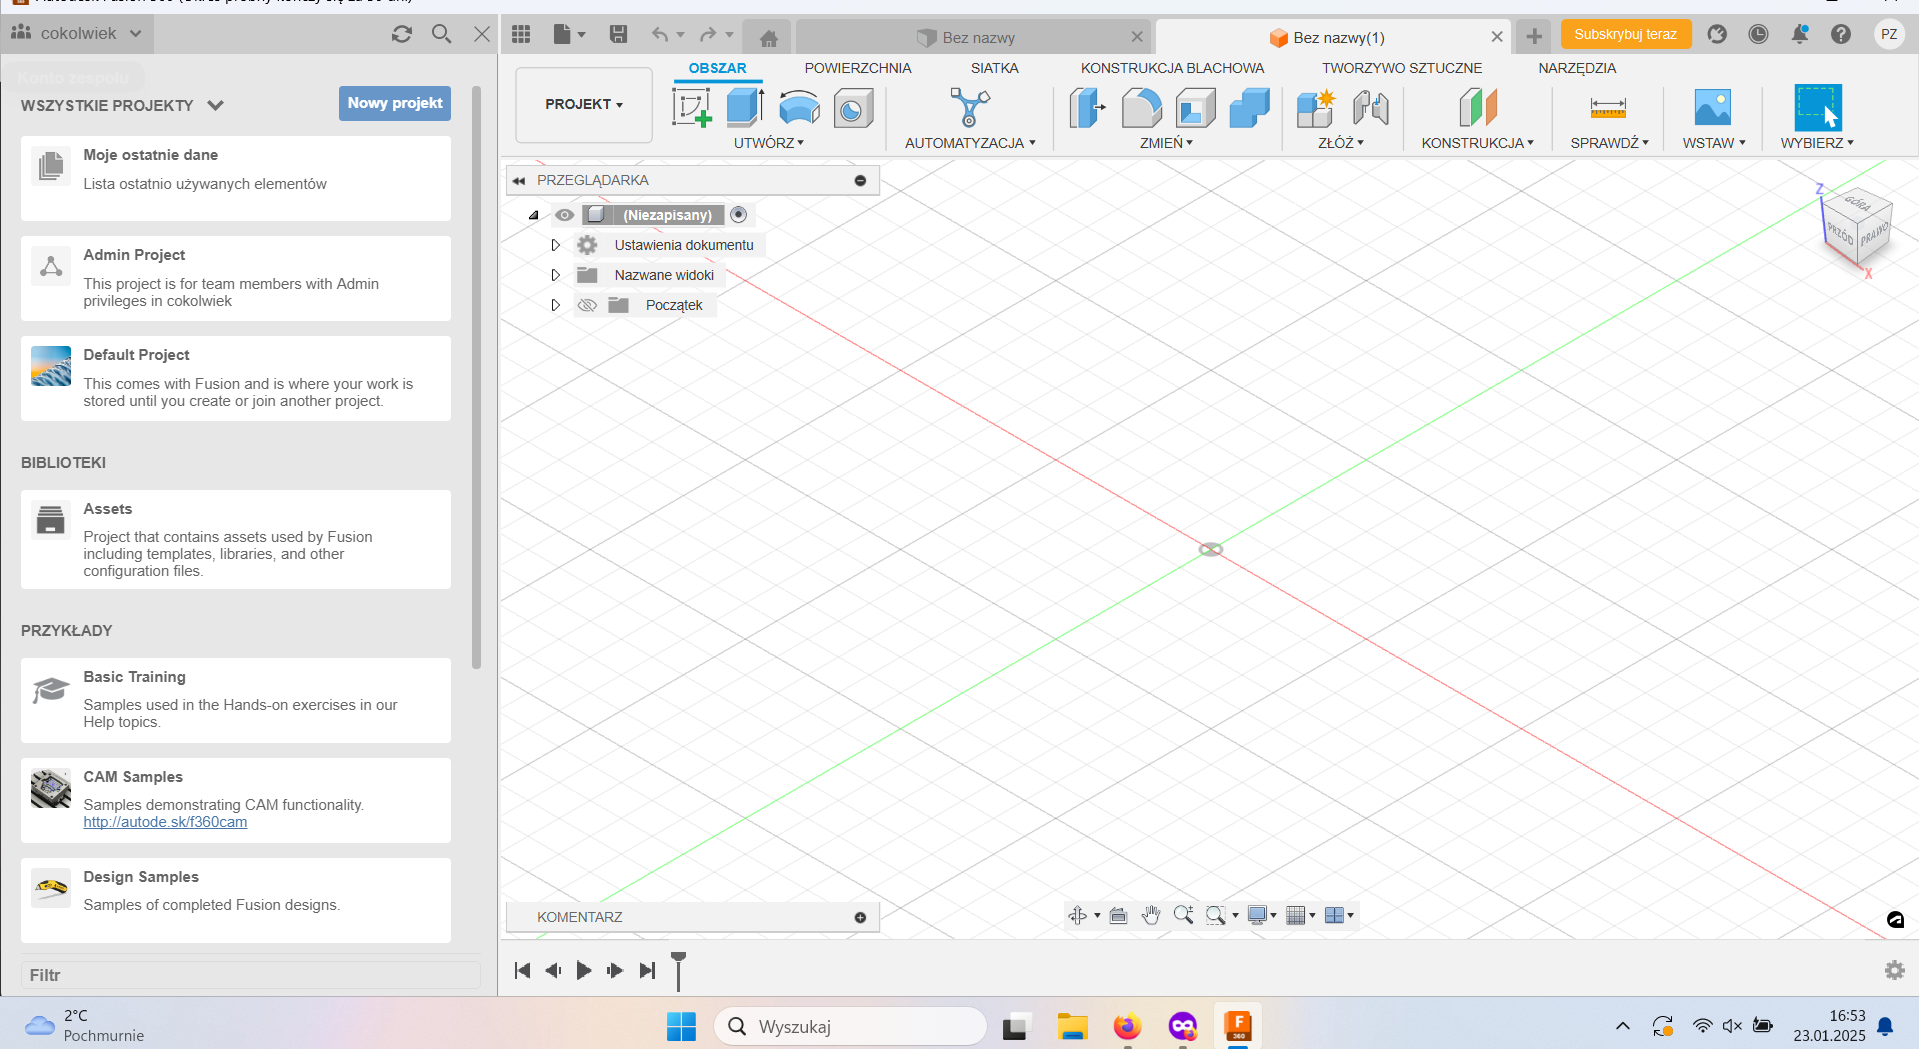Toggle visibility of the Początek folder

point(587,305)
